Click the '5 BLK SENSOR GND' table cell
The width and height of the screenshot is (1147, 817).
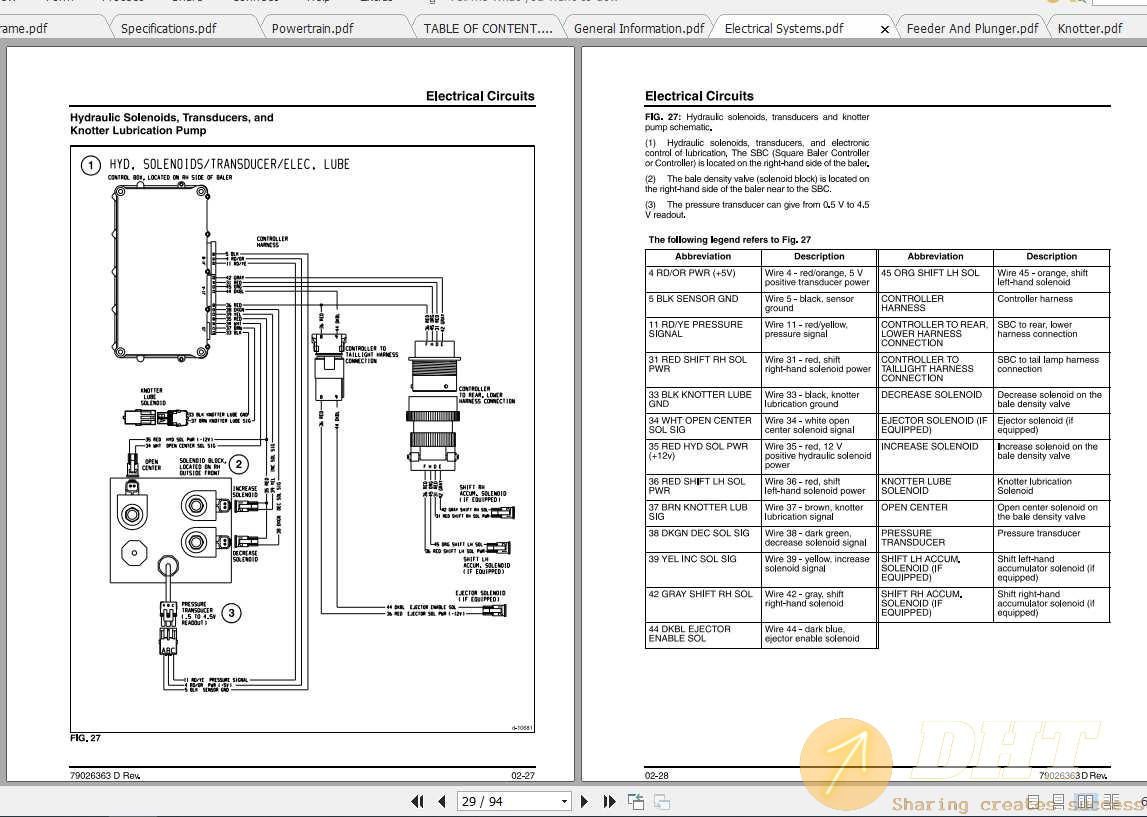(703, 304)
